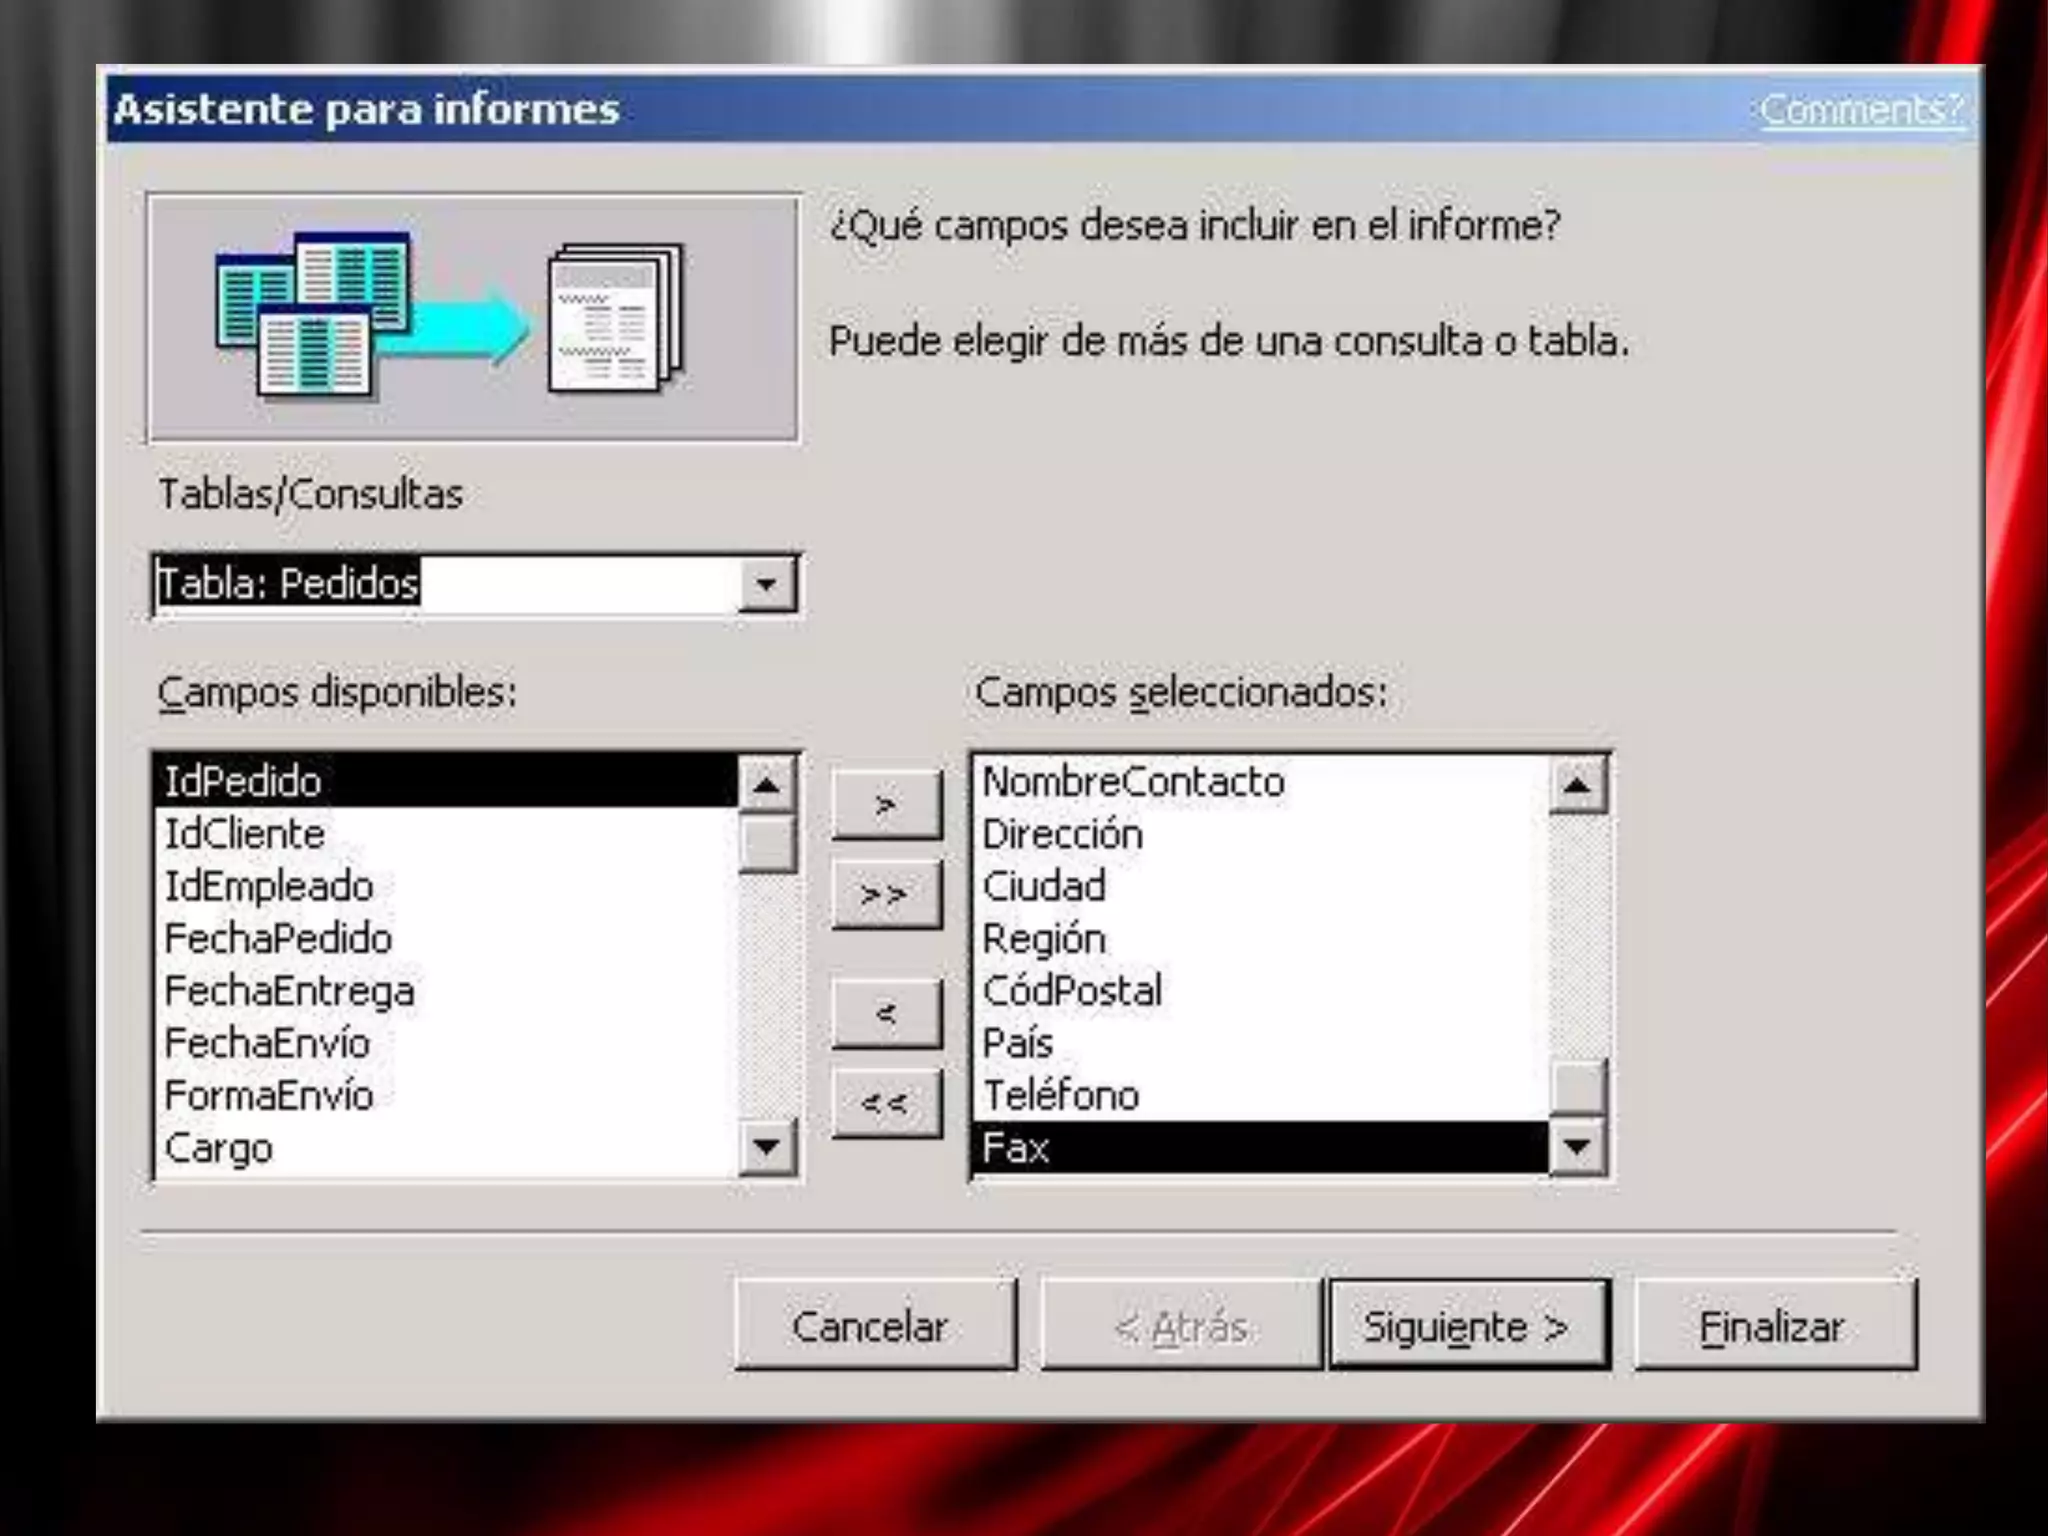Click the add all fields double-arrow button
2048x1536 pixels.
pyautogui.click(x=886, y=893)
